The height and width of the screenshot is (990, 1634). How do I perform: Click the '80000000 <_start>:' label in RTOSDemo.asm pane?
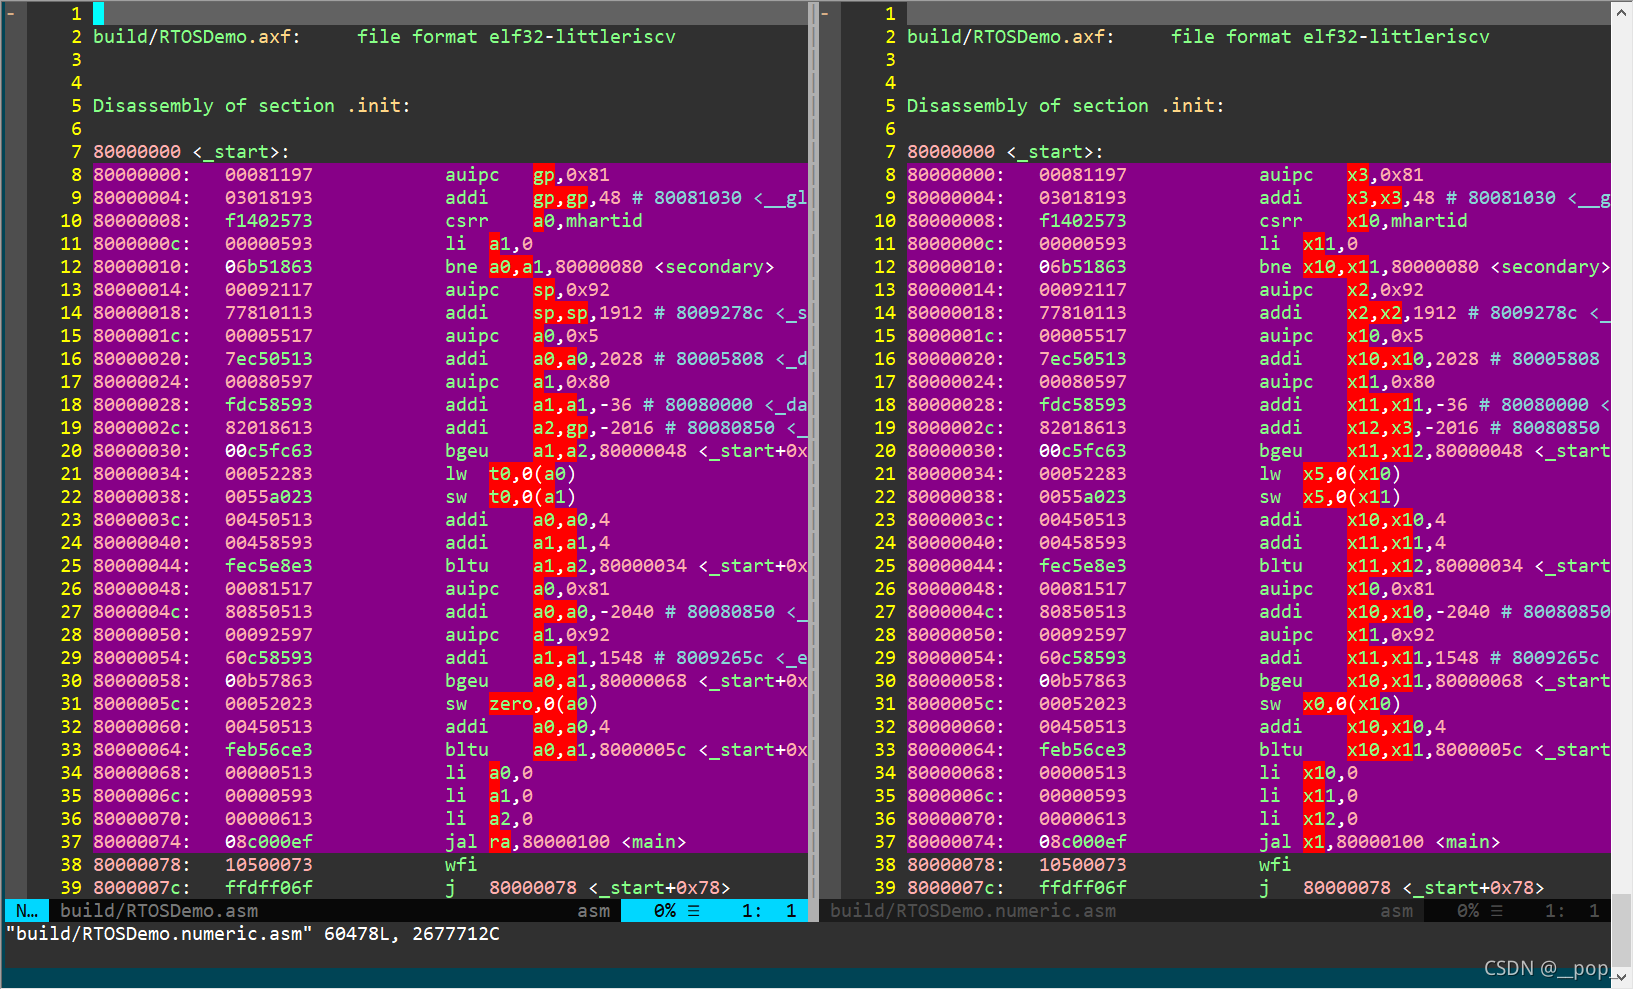coord(191,152)
